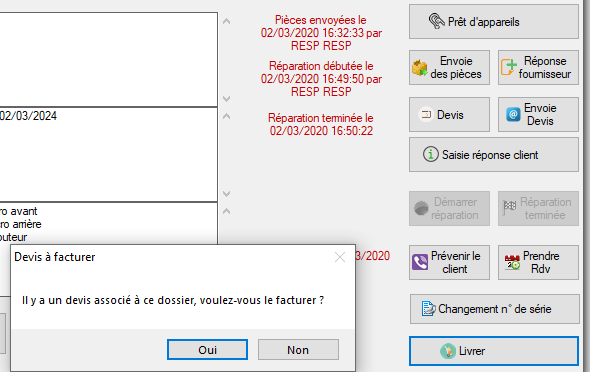
Task: Click up arrow of the bottom list box
Action: pyautogui.click(x=227, y=211)
